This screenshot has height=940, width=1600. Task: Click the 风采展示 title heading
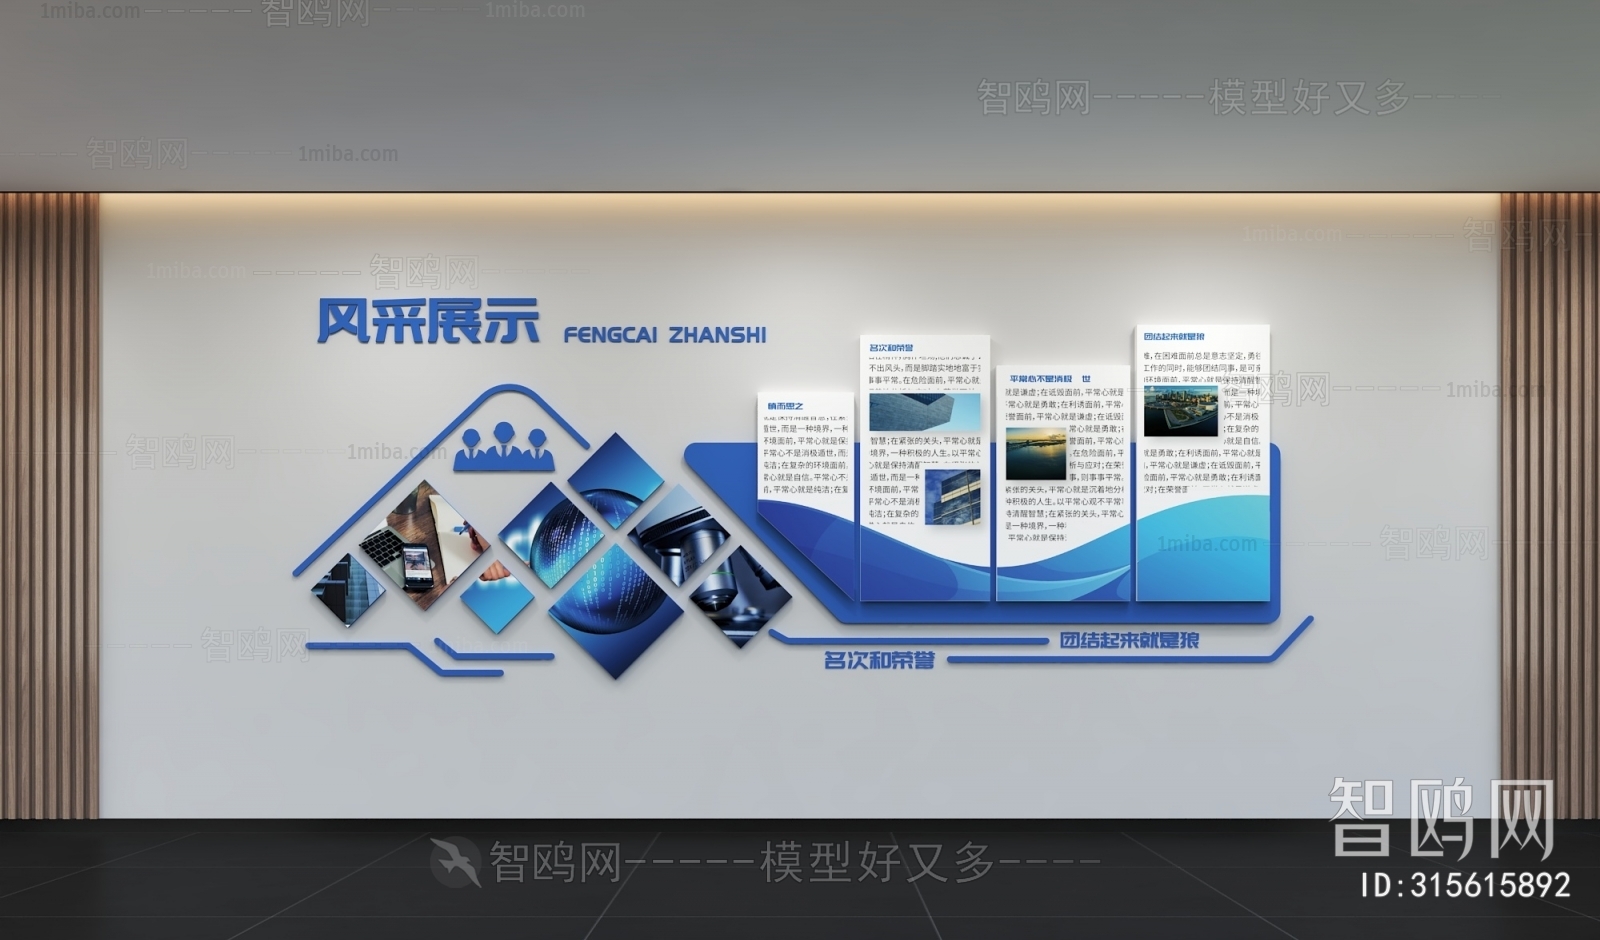428,322
